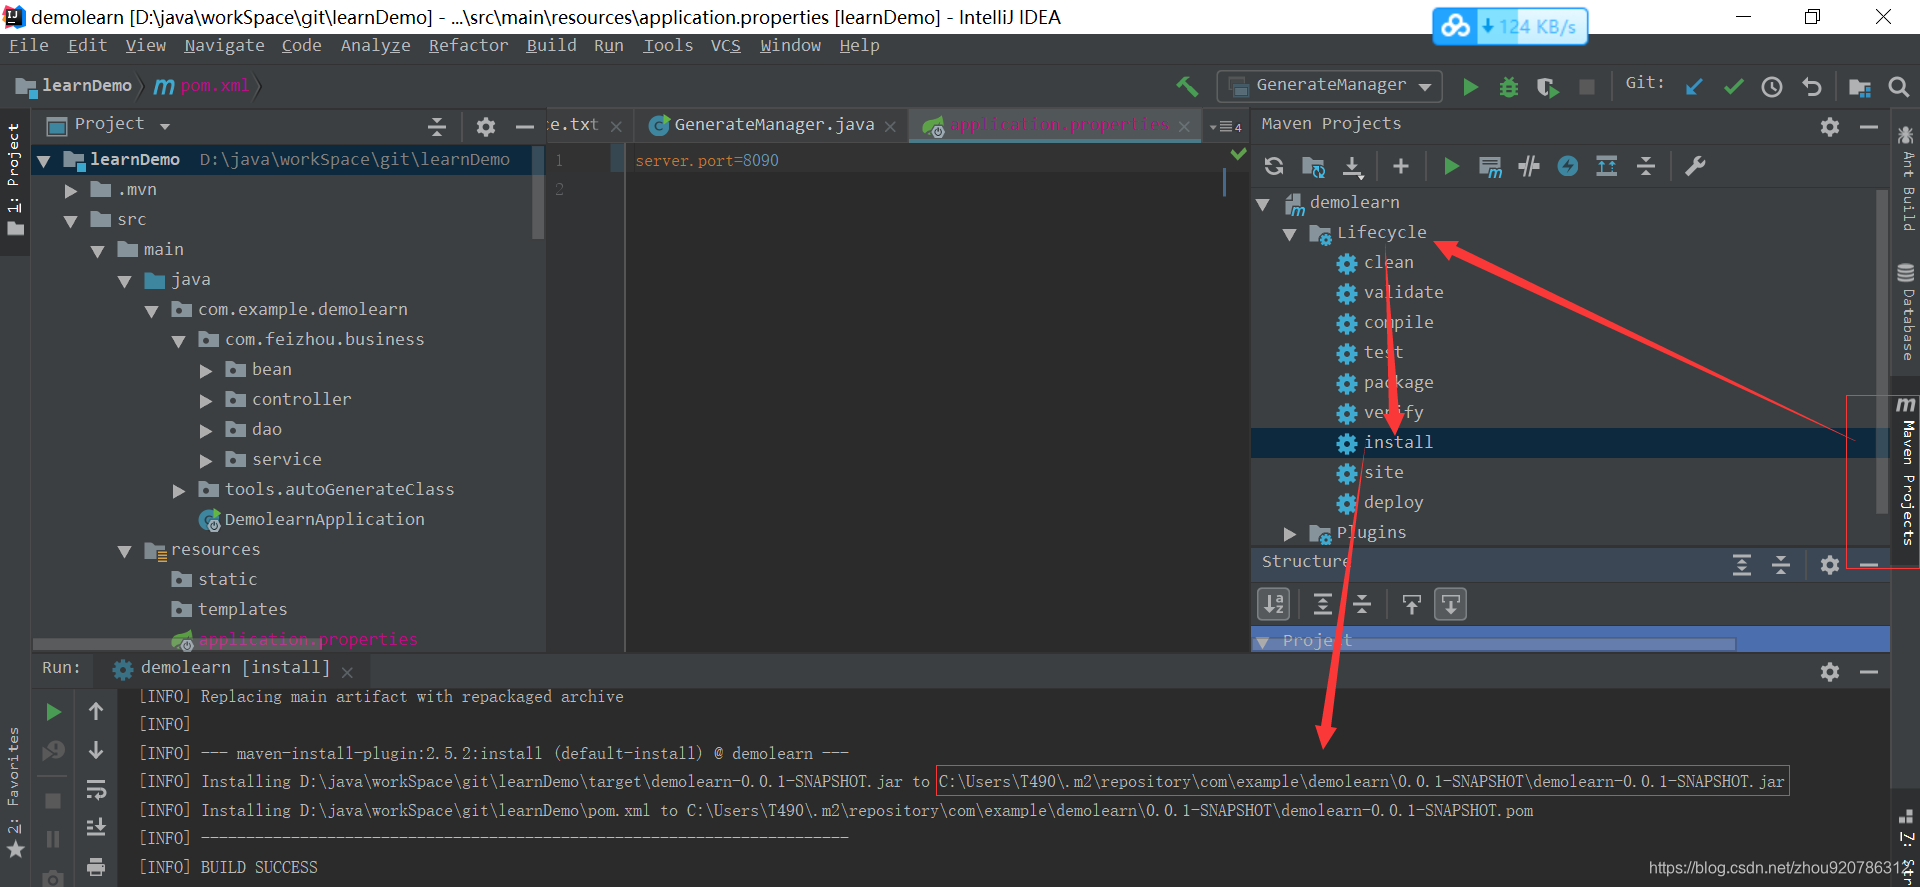This screenshot has width=1920, height=887.
Task: Toggle alphabetical sort in Structure panel
Action: (1273, 604)
